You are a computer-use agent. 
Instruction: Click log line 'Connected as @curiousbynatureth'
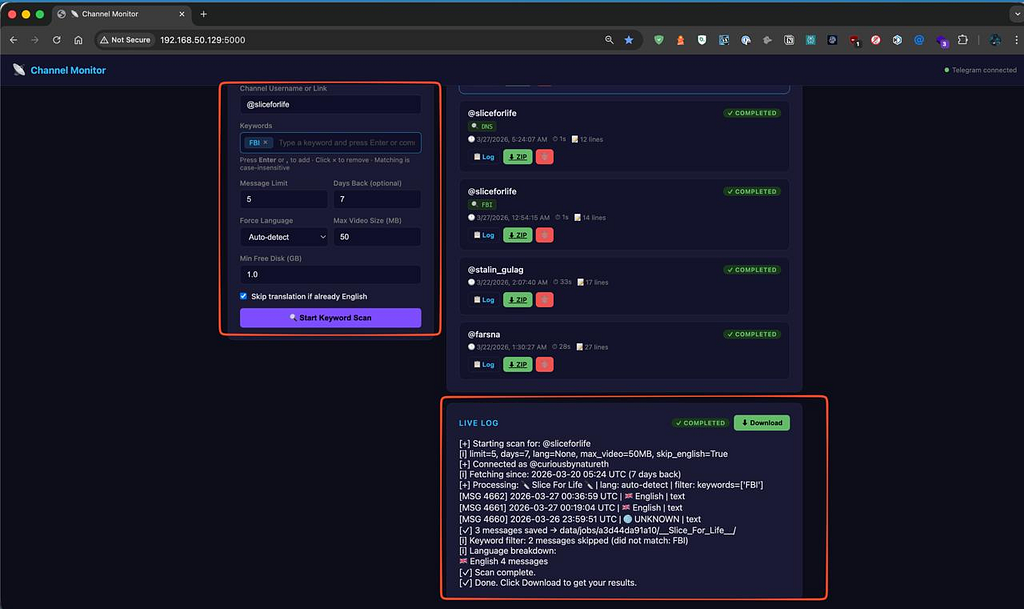(x=534, y=464)
